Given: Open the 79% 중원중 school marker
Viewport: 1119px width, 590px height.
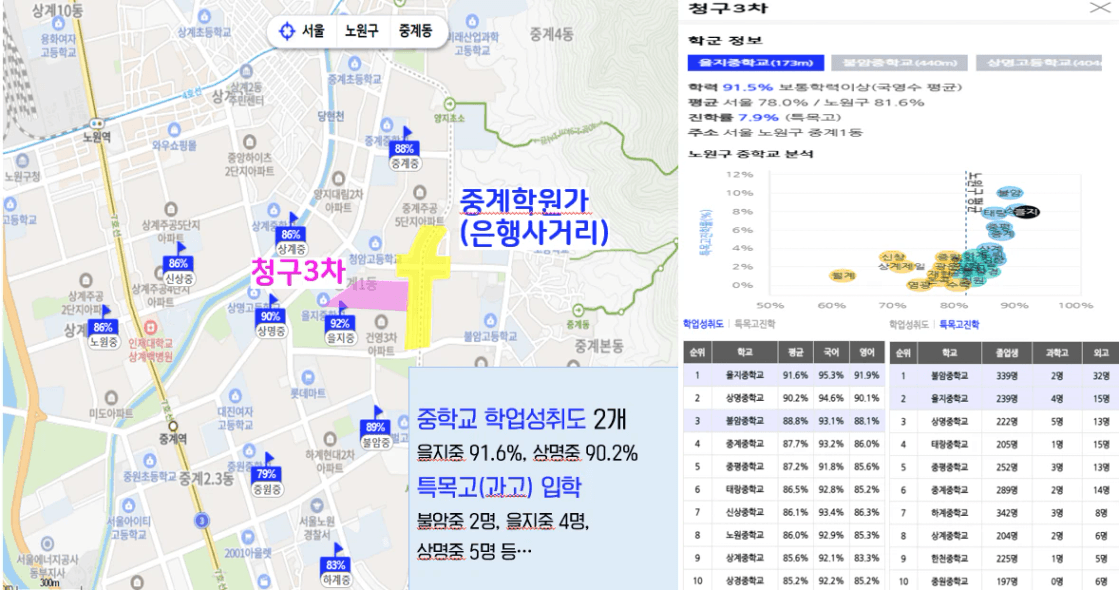Looking at the screenshot, I should pyautogui.click(x=266, y=475).
